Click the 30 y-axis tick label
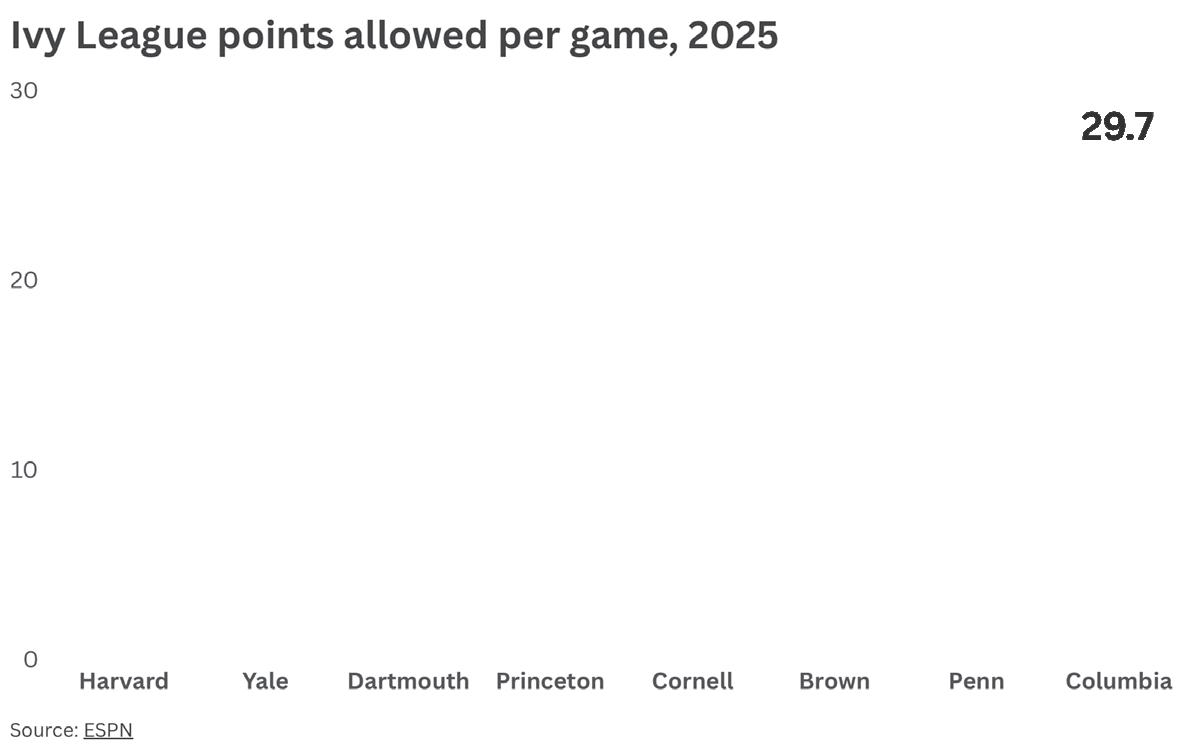Image resolution: width=1190 pixels, height=750 pixels. [x=24, y=90]
